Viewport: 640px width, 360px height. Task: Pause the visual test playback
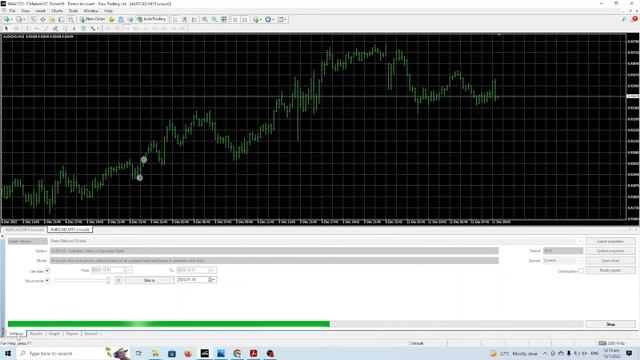pyautogui.click(x=118, y=280)
